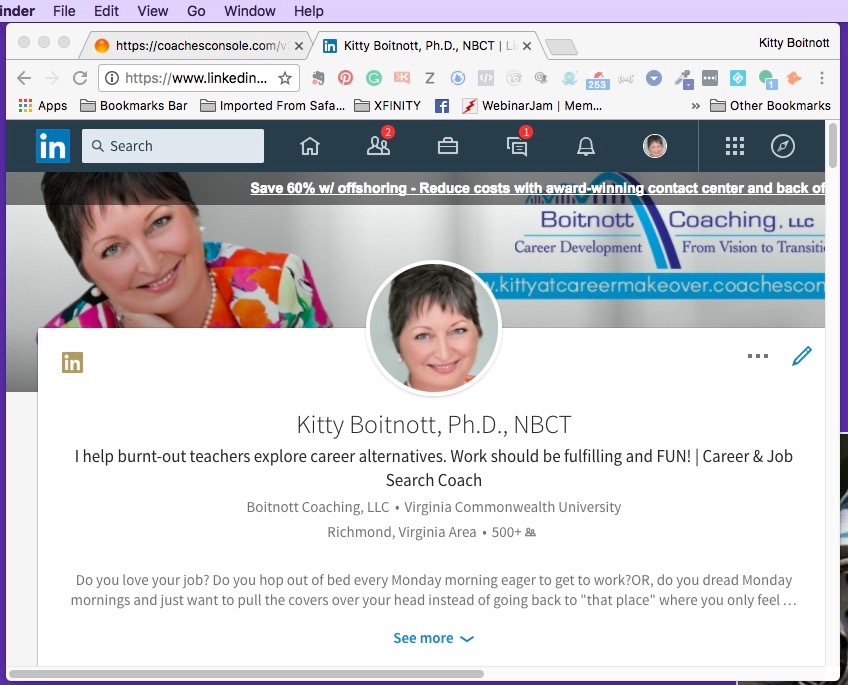The image size is (848, 685).
Task: Click the Richmond, Virginia Area location text
Action: coord(402,533)
